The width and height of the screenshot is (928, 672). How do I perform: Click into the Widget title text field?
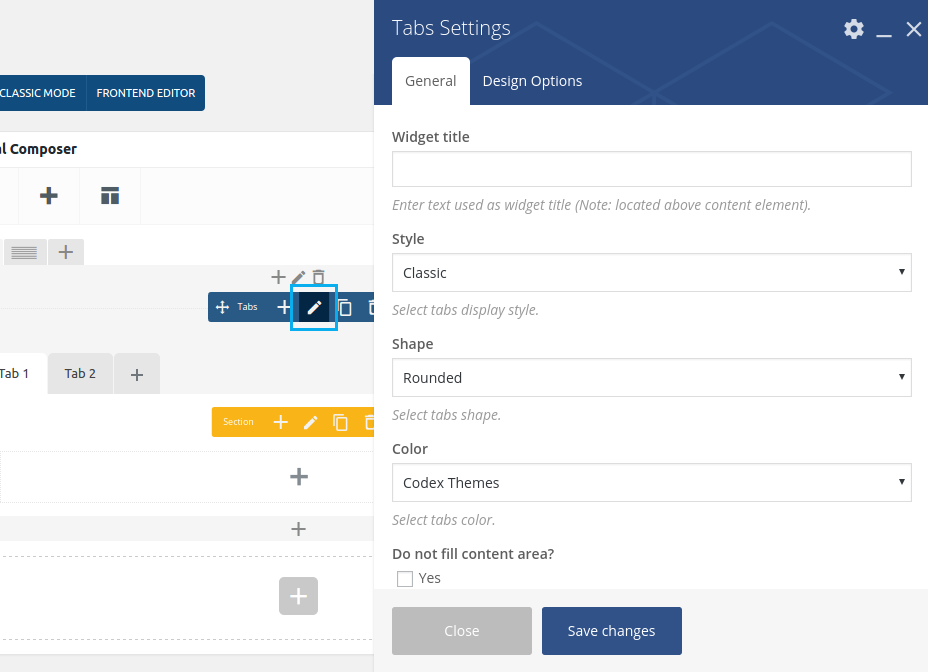[x=651, y=169]
